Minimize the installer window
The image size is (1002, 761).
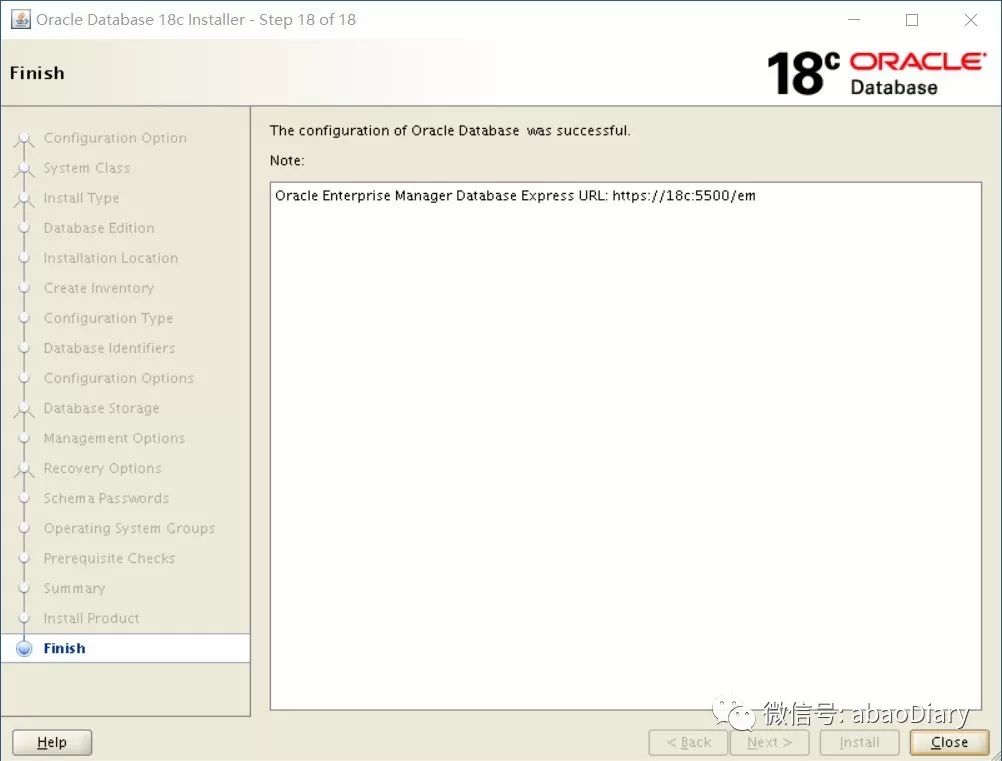854,20
